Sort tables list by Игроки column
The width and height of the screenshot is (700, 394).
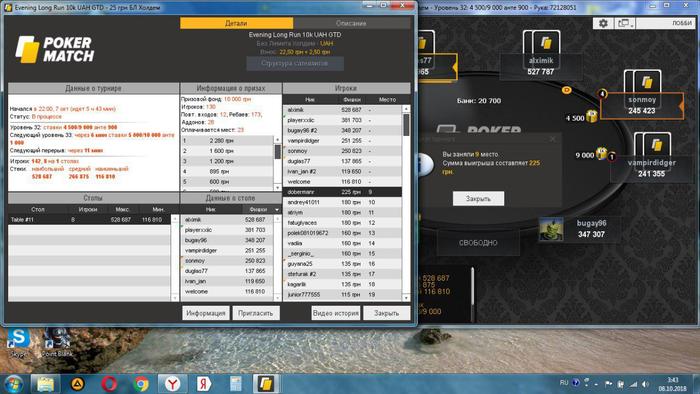pyautogui.click(x=88, y=209)
